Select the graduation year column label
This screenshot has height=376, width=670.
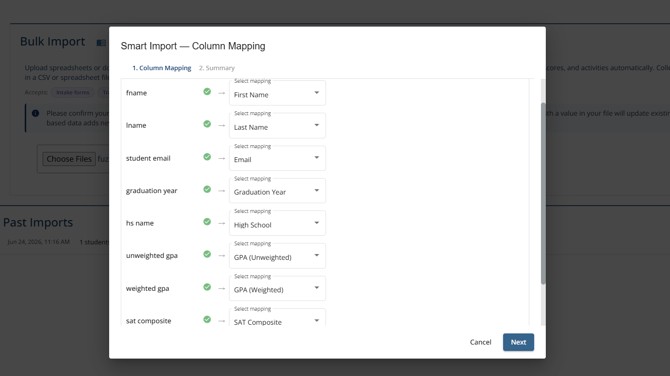(151, 191)
